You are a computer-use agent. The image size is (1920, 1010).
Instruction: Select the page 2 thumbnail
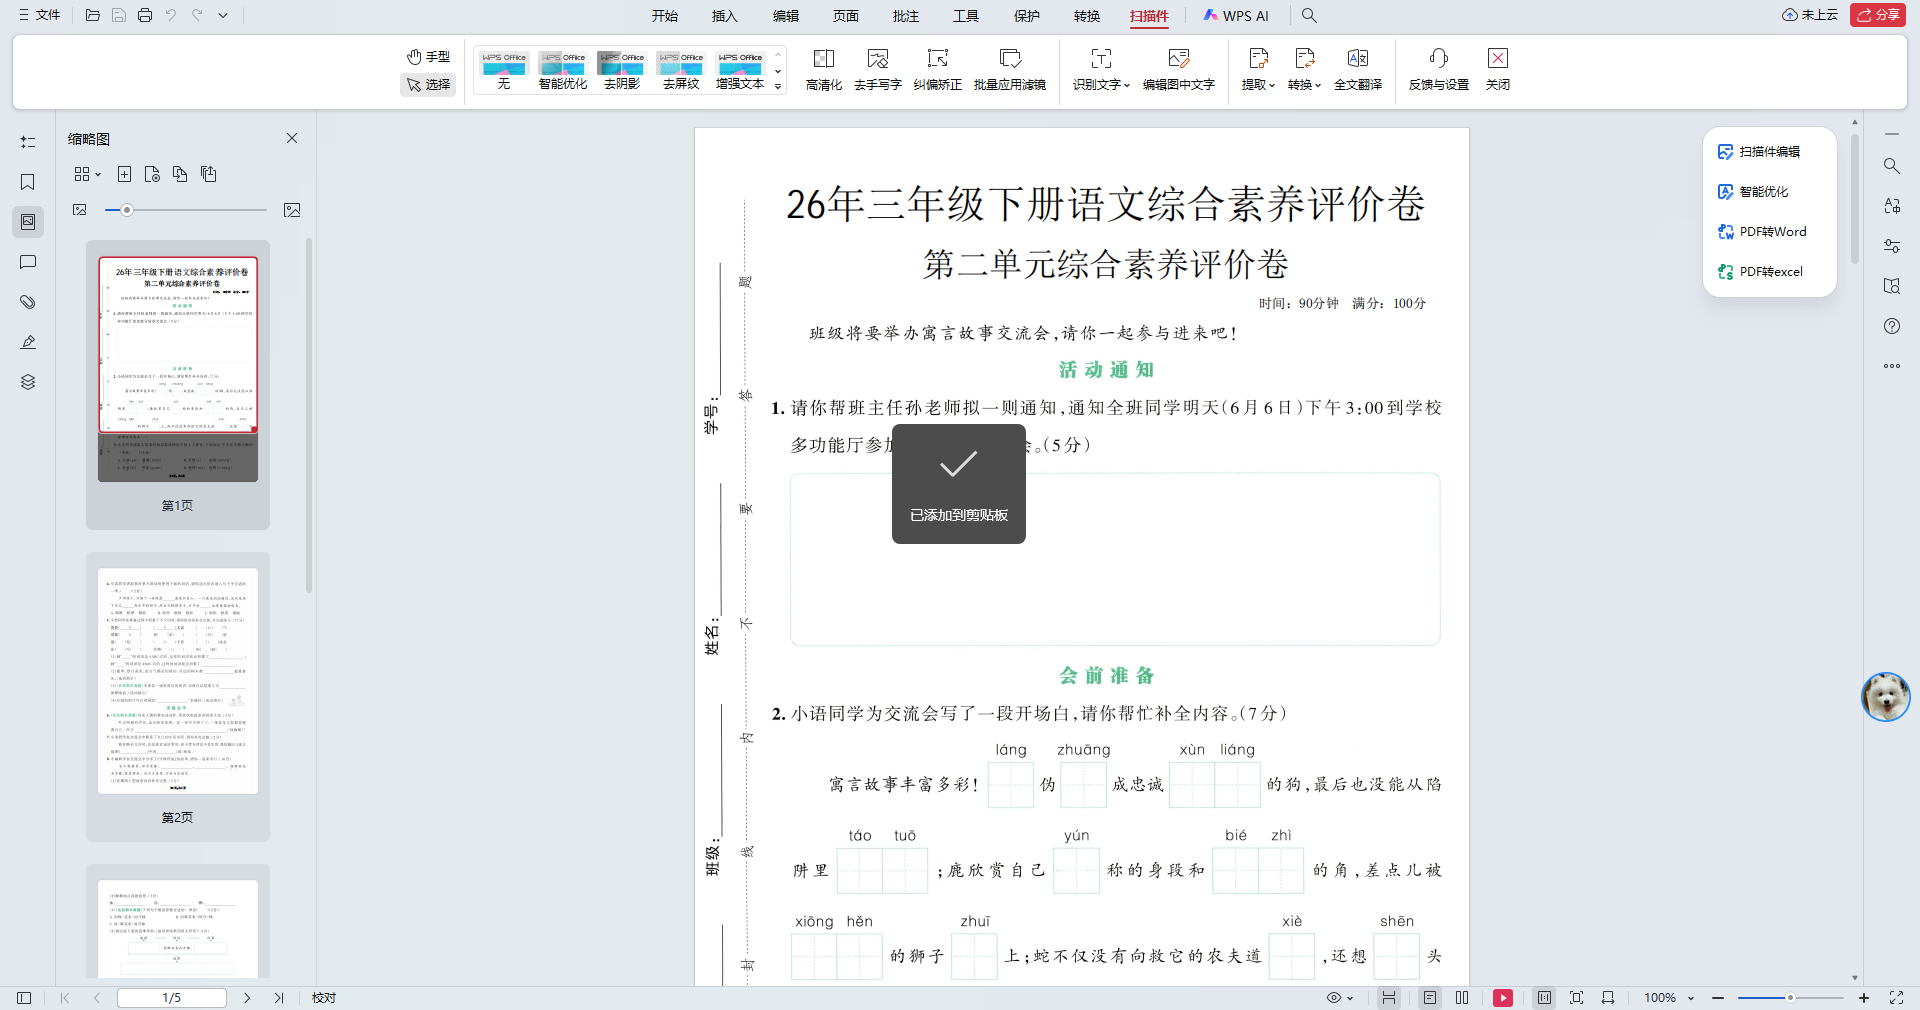(x=177, y=680)
